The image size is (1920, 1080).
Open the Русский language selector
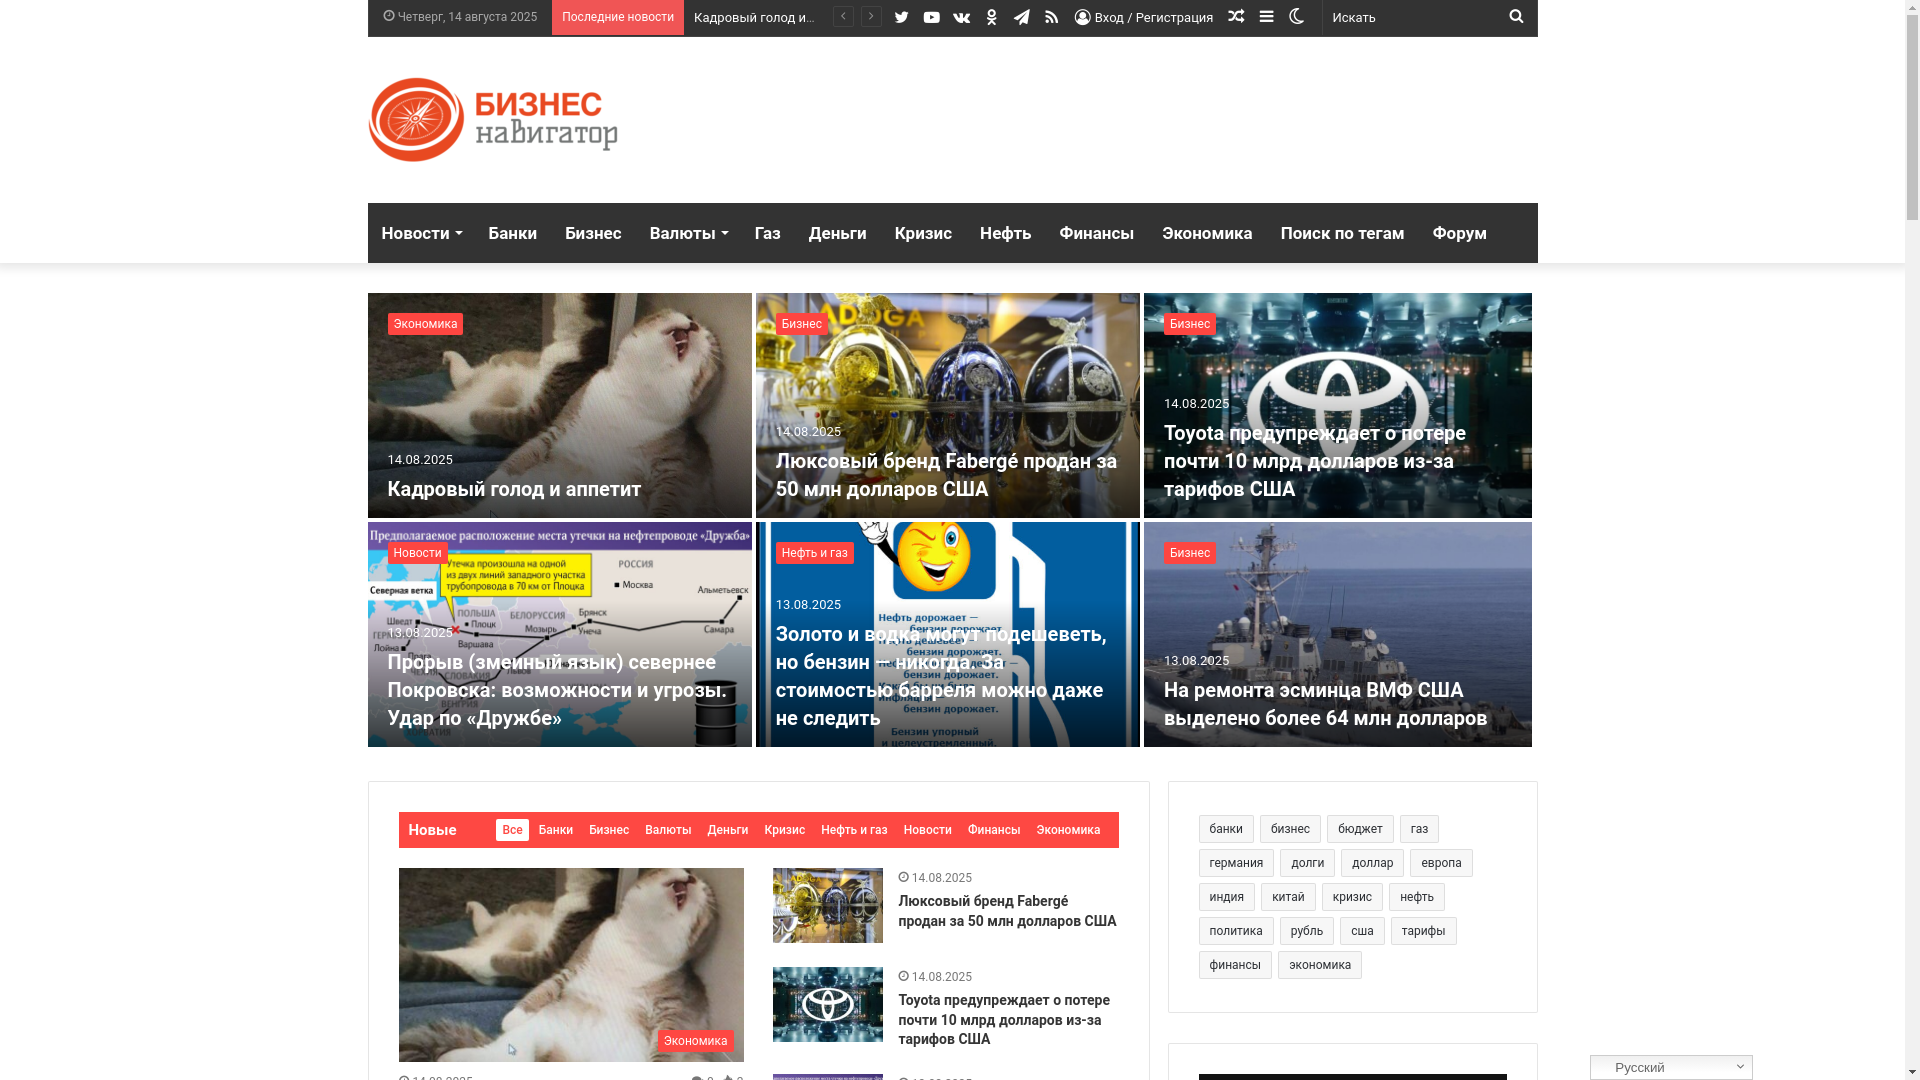1671,1067
